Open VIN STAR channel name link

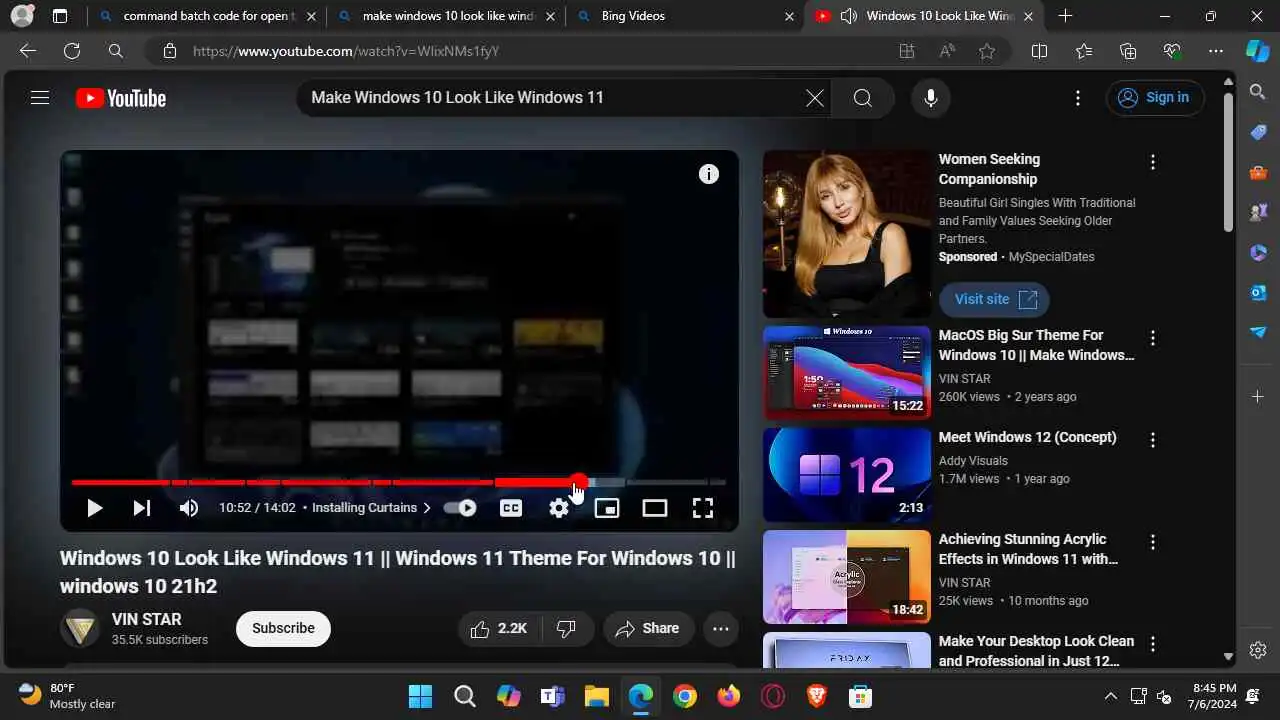(147, 619)
